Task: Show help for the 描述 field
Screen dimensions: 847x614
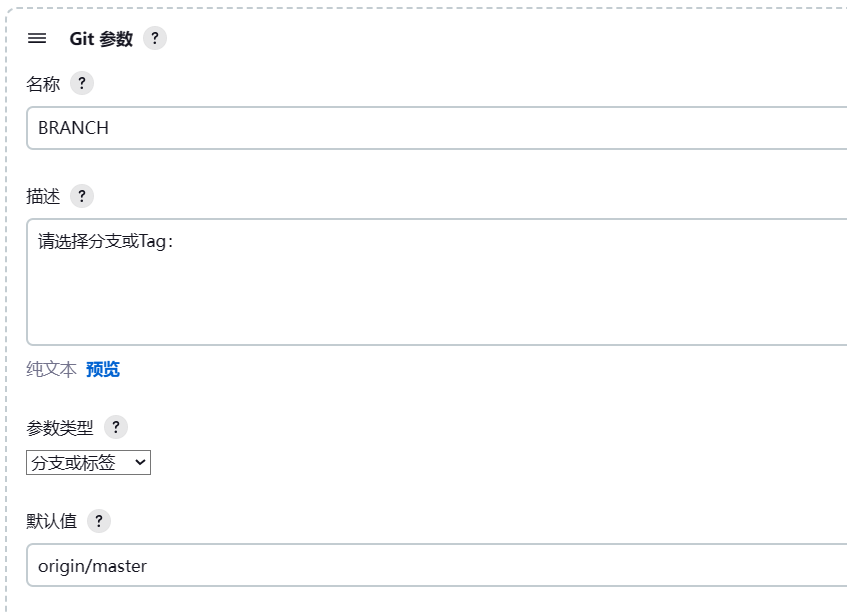Action: (x=82, y=196)
